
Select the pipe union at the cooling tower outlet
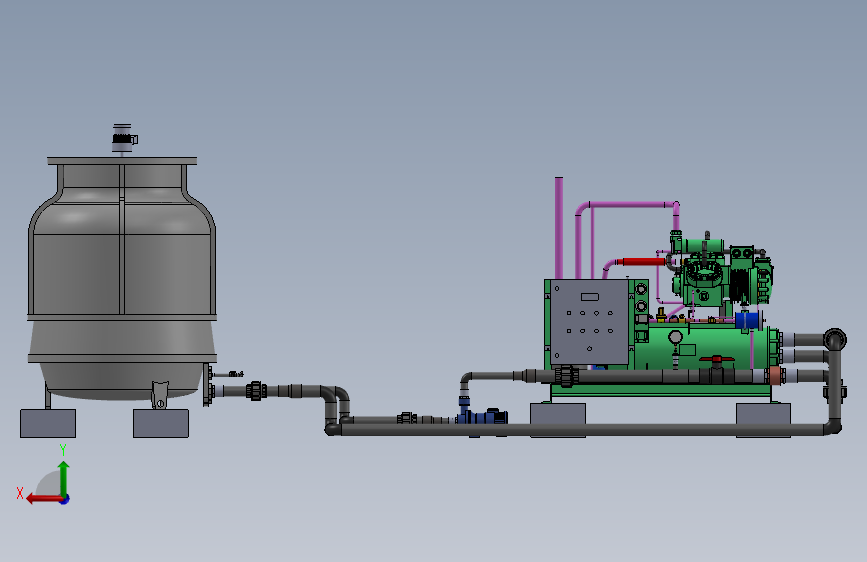256,391
